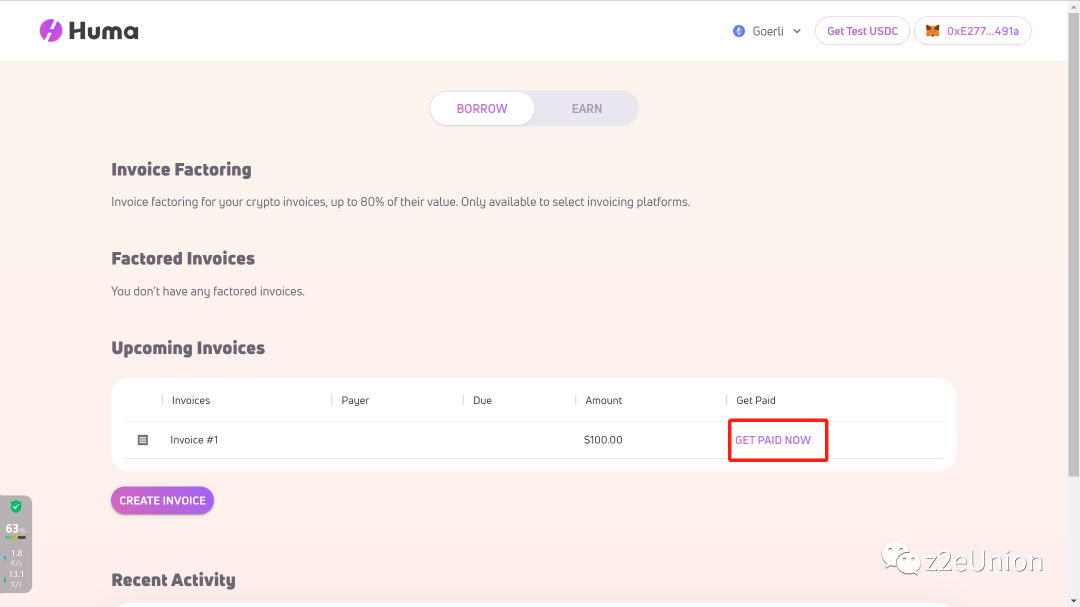Click the document icon beside Invoice #1

[x=143, y=440]
